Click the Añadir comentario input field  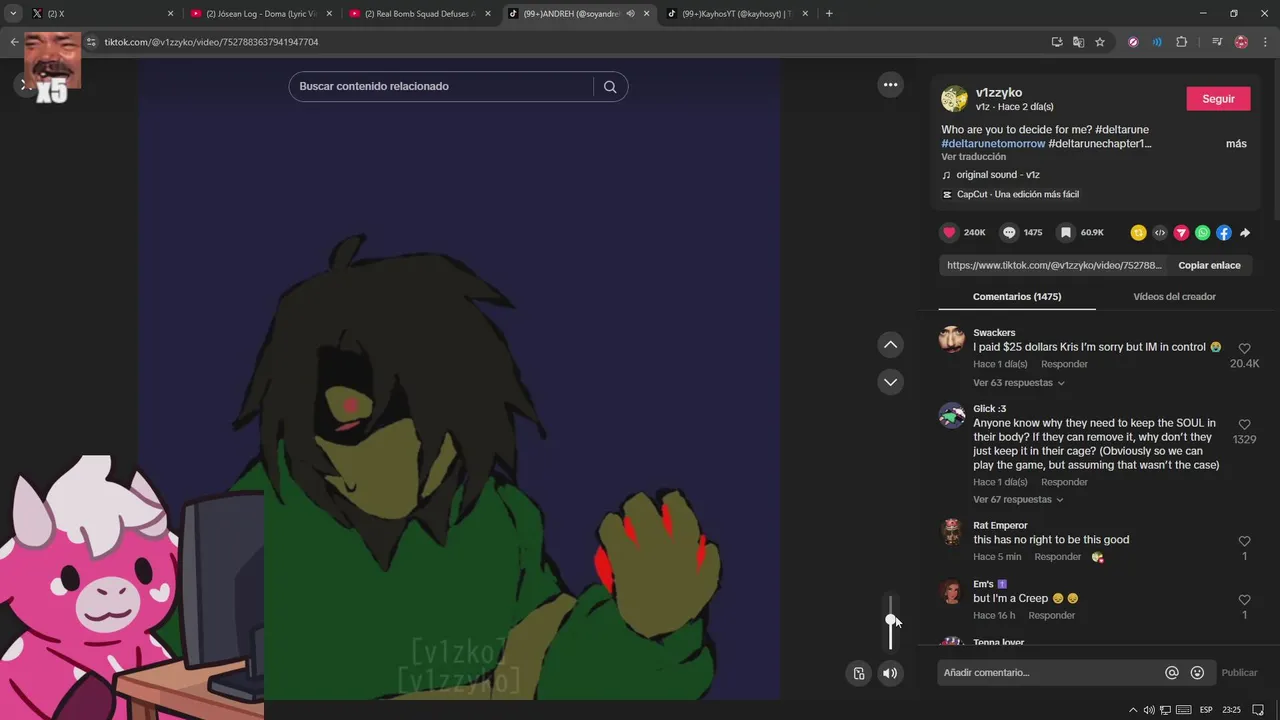[x=1050, y=673]
